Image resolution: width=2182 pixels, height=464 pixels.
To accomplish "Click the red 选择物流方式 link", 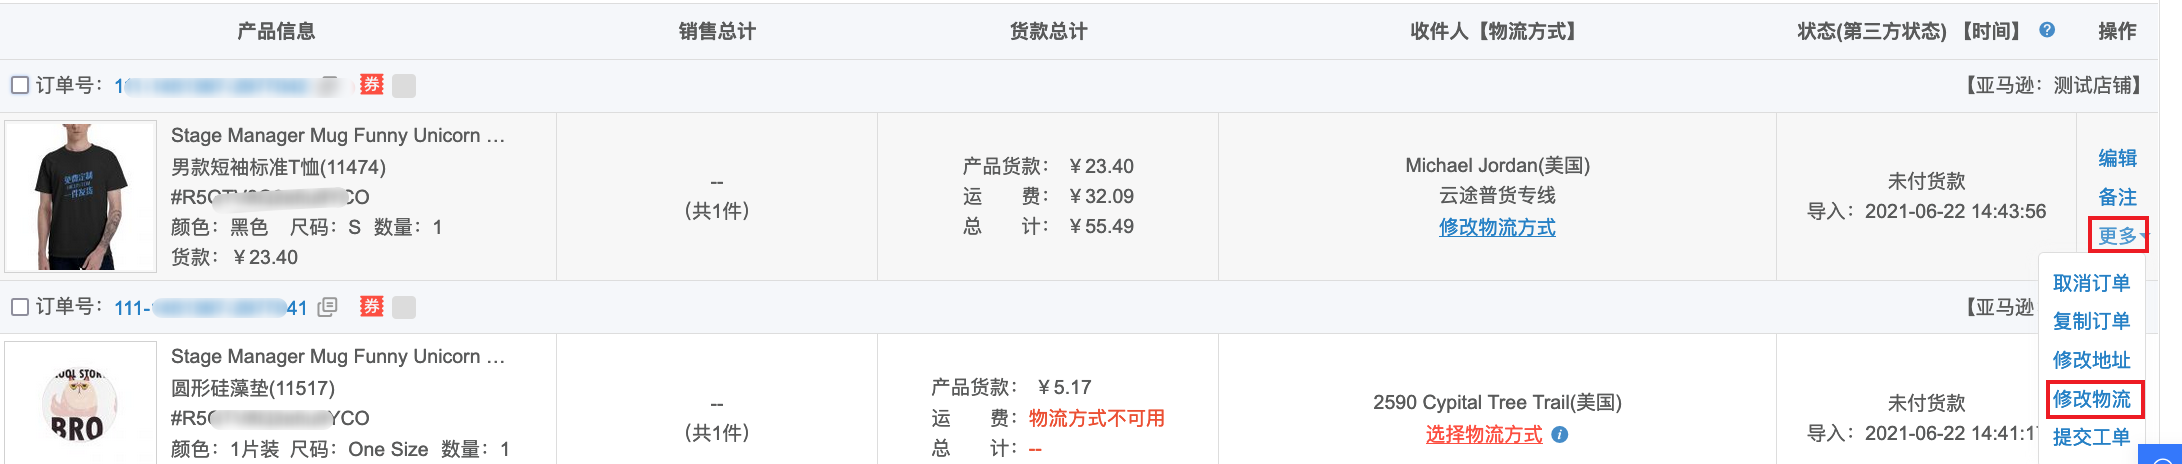I will point(1484,435).
